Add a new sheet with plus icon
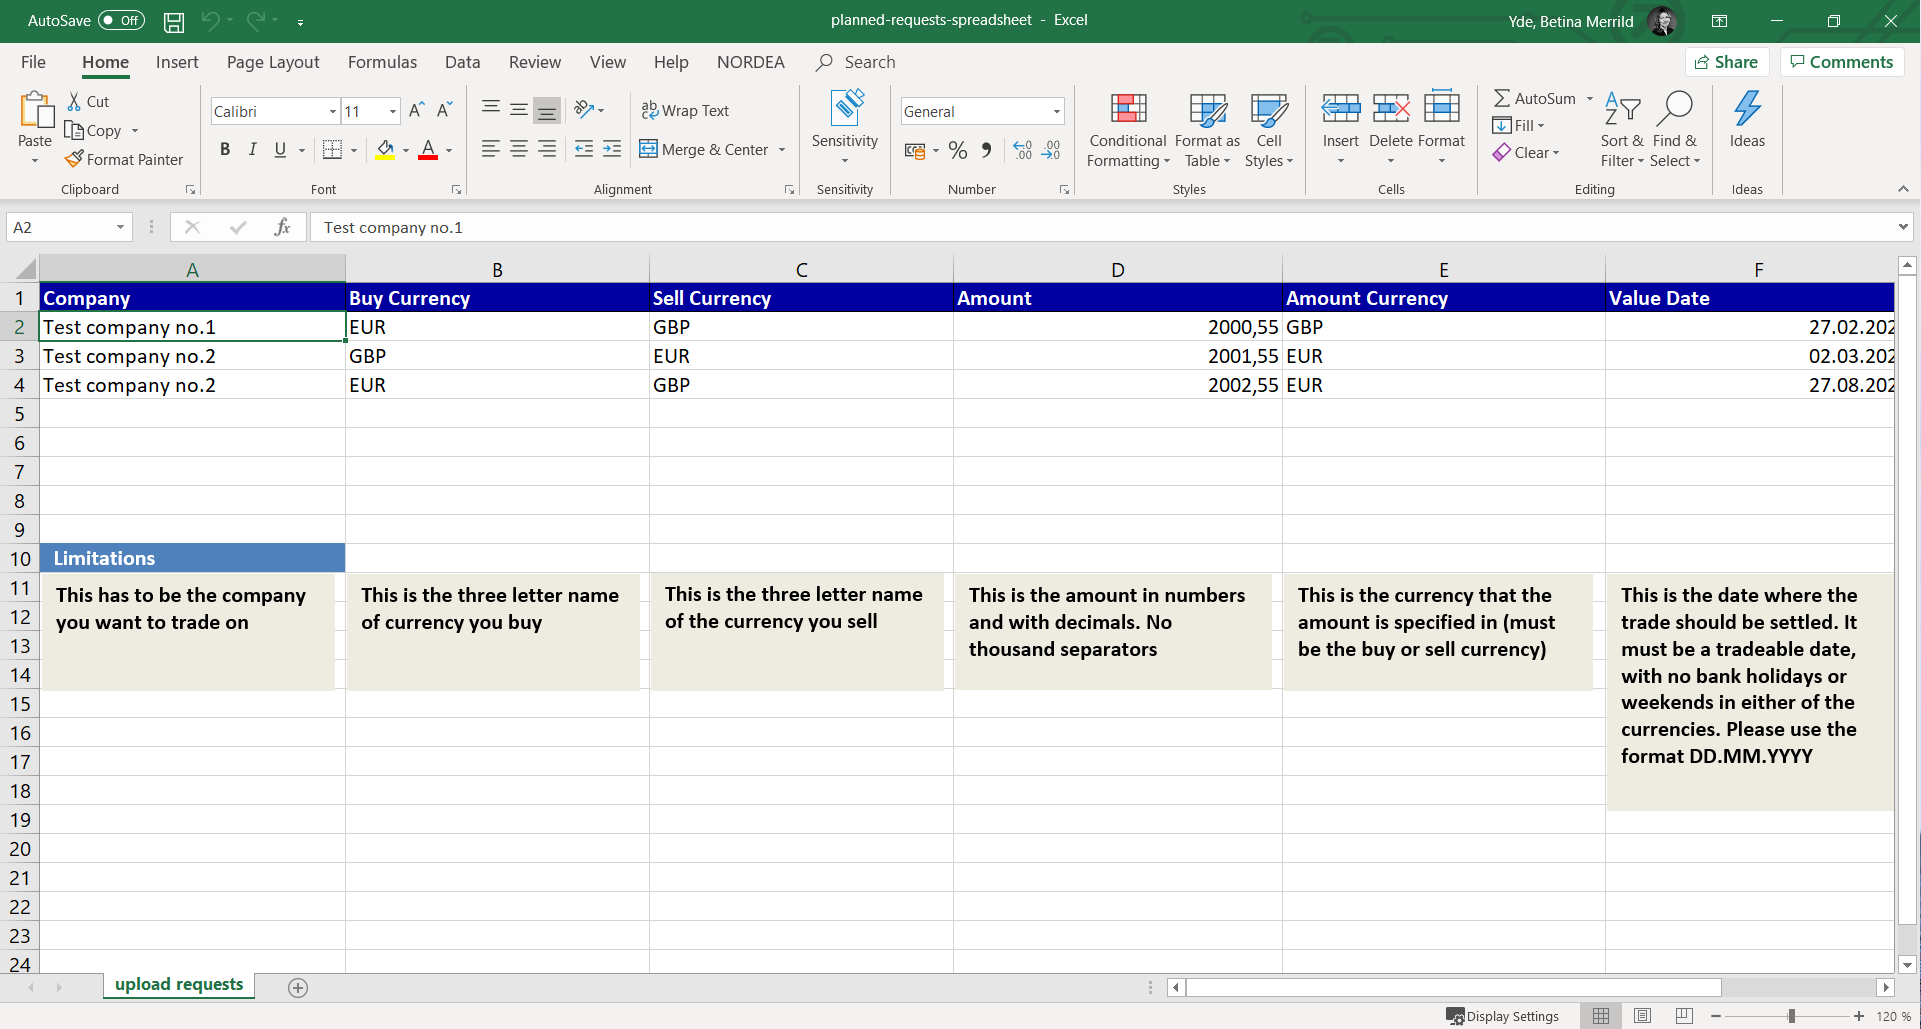 tap(298, 988)
